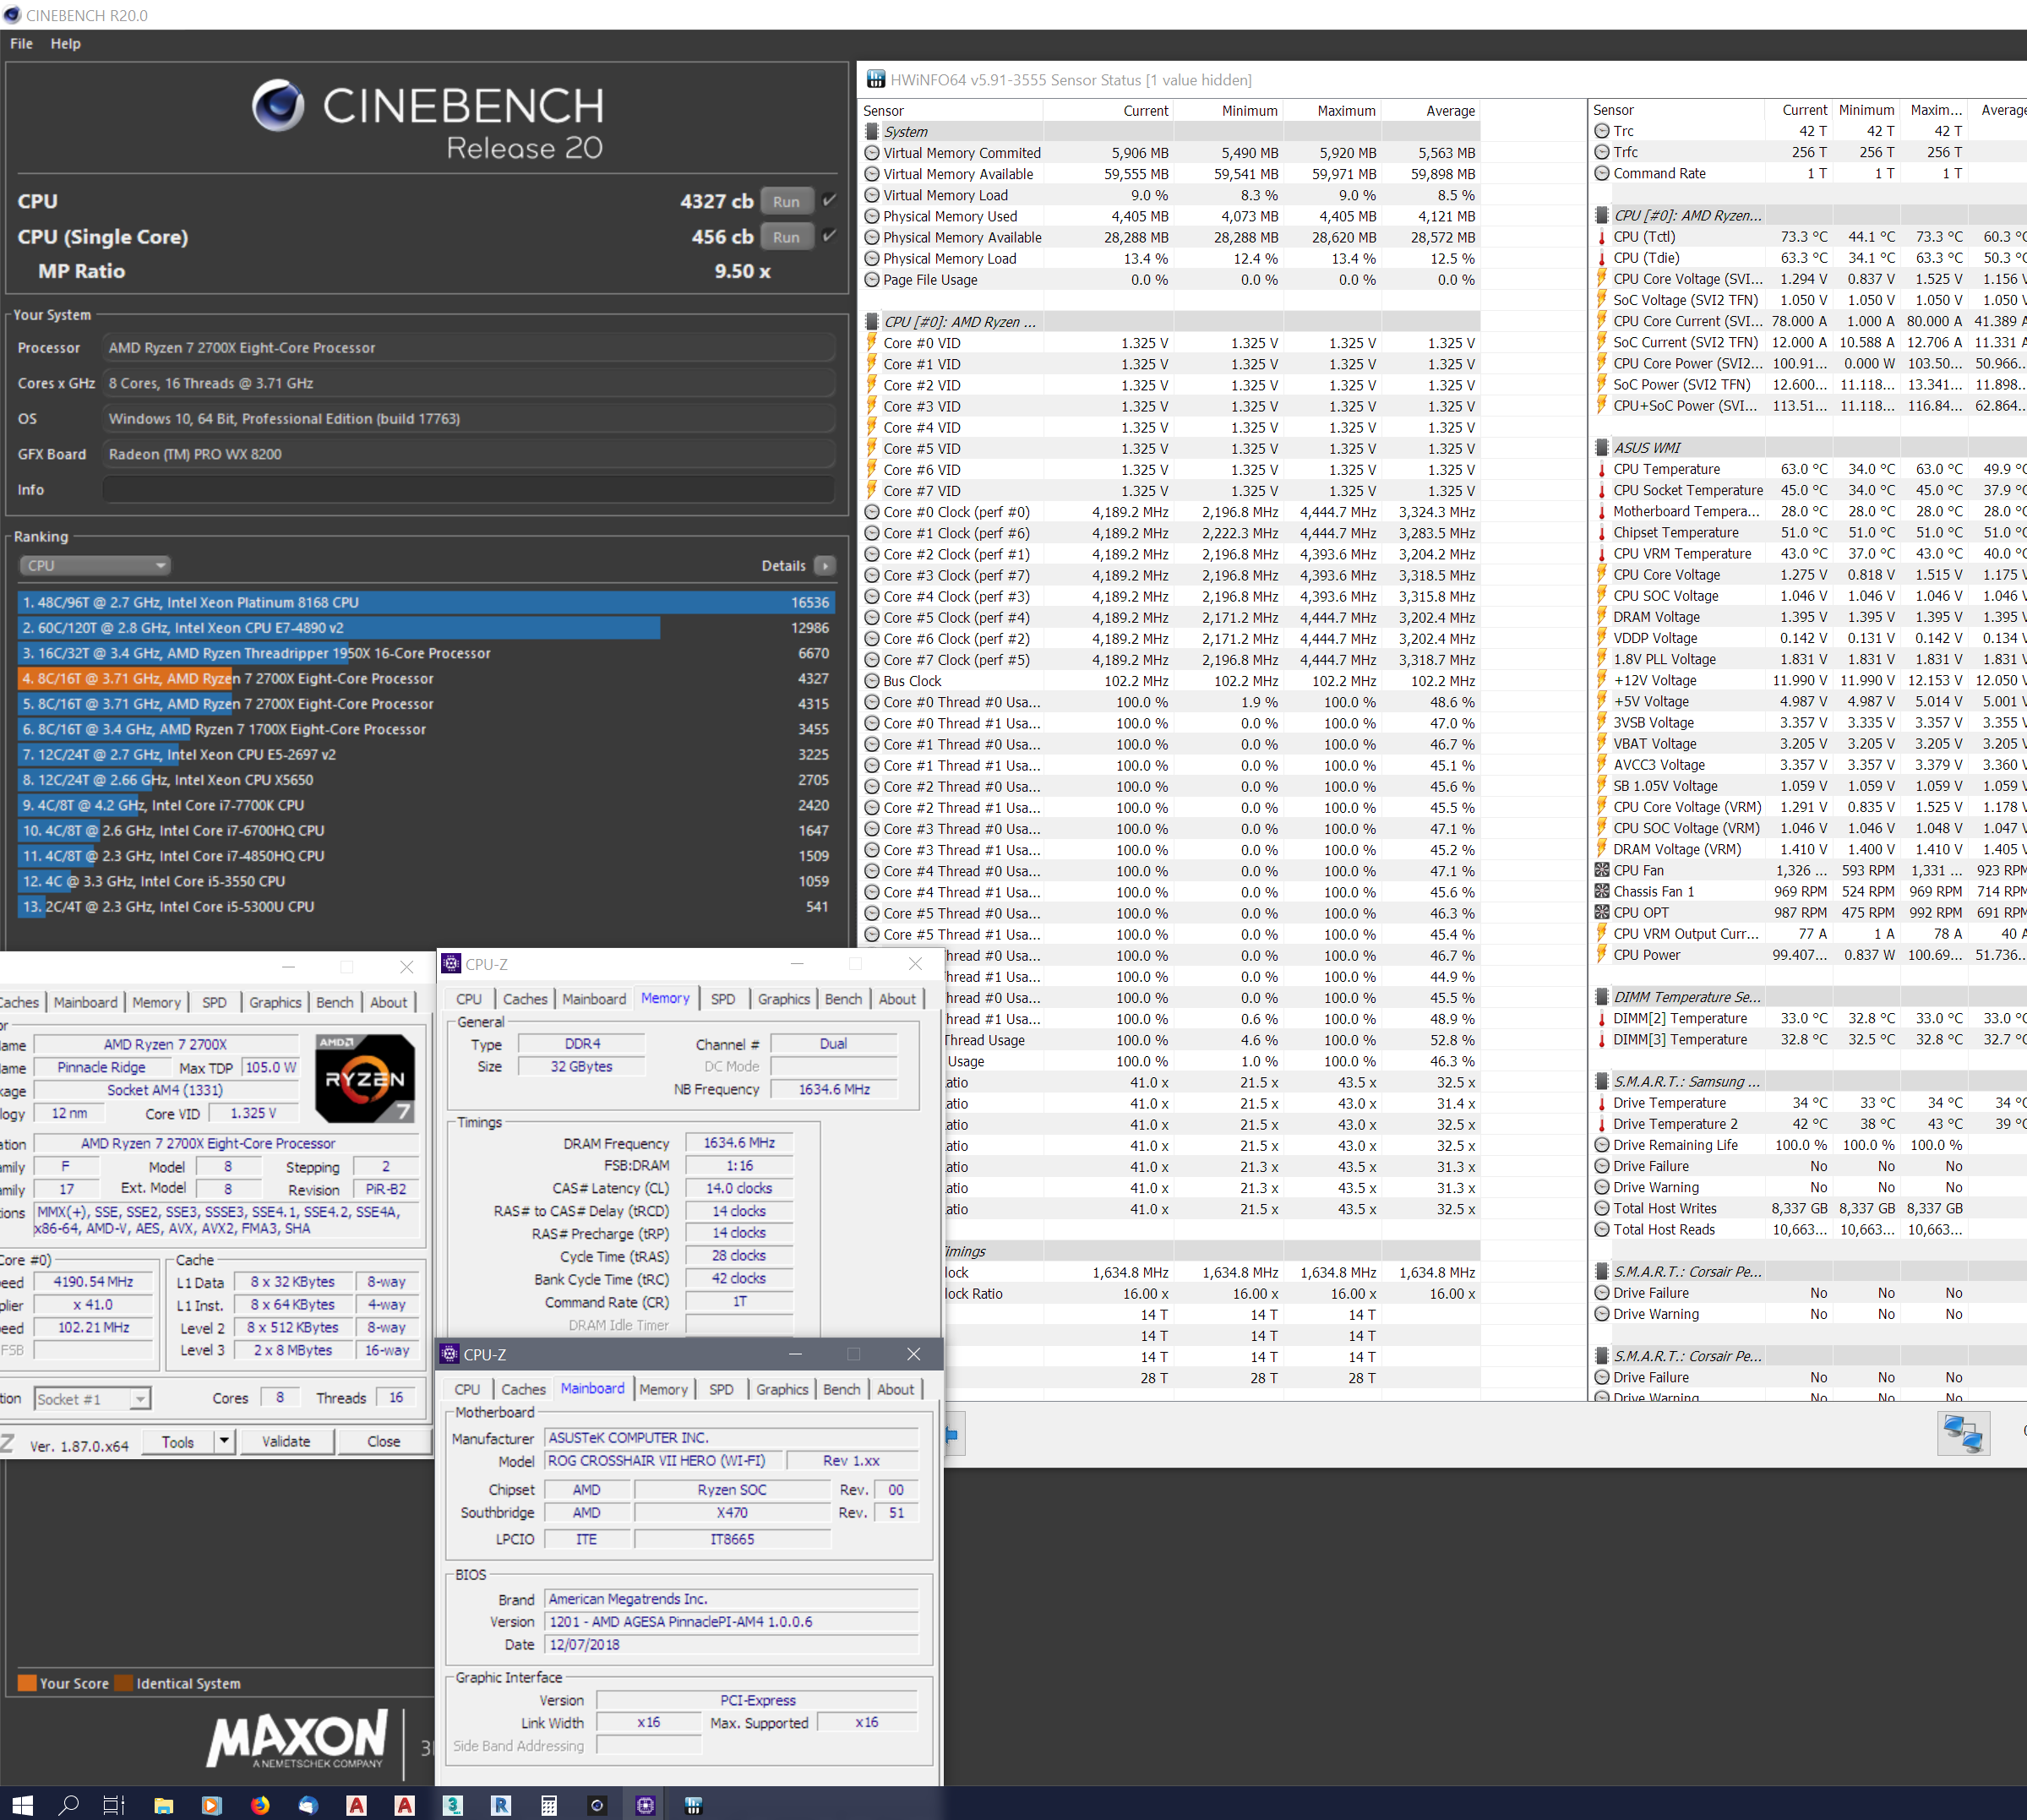The width and height of the screenshot is (2027, 1820).
Task: Open the HWiNFO taskbar icon
Action: (x=693, y=1805)
